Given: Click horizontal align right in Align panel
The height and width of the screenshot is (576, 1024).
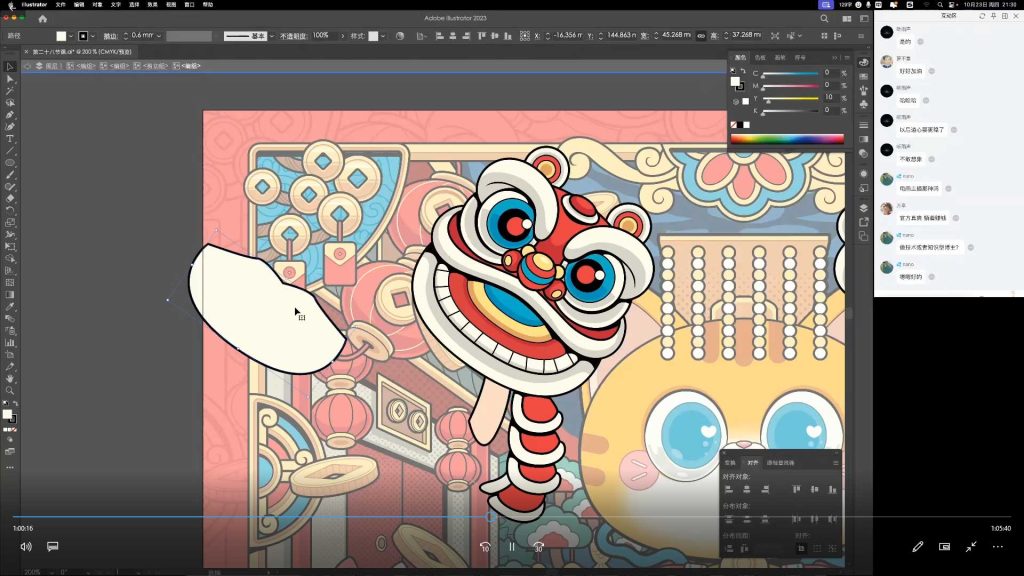Looking at the screenshot, I should pyautogui.click(x=765, y=489).
